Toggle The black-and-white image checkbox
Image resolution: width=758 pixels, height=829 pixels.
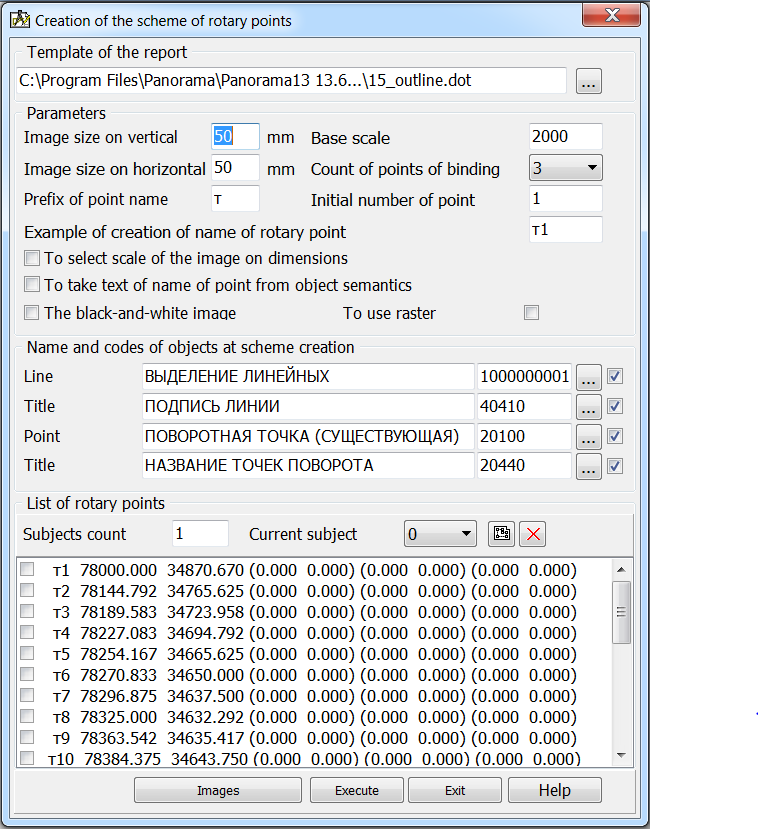[x=32, y=313]
